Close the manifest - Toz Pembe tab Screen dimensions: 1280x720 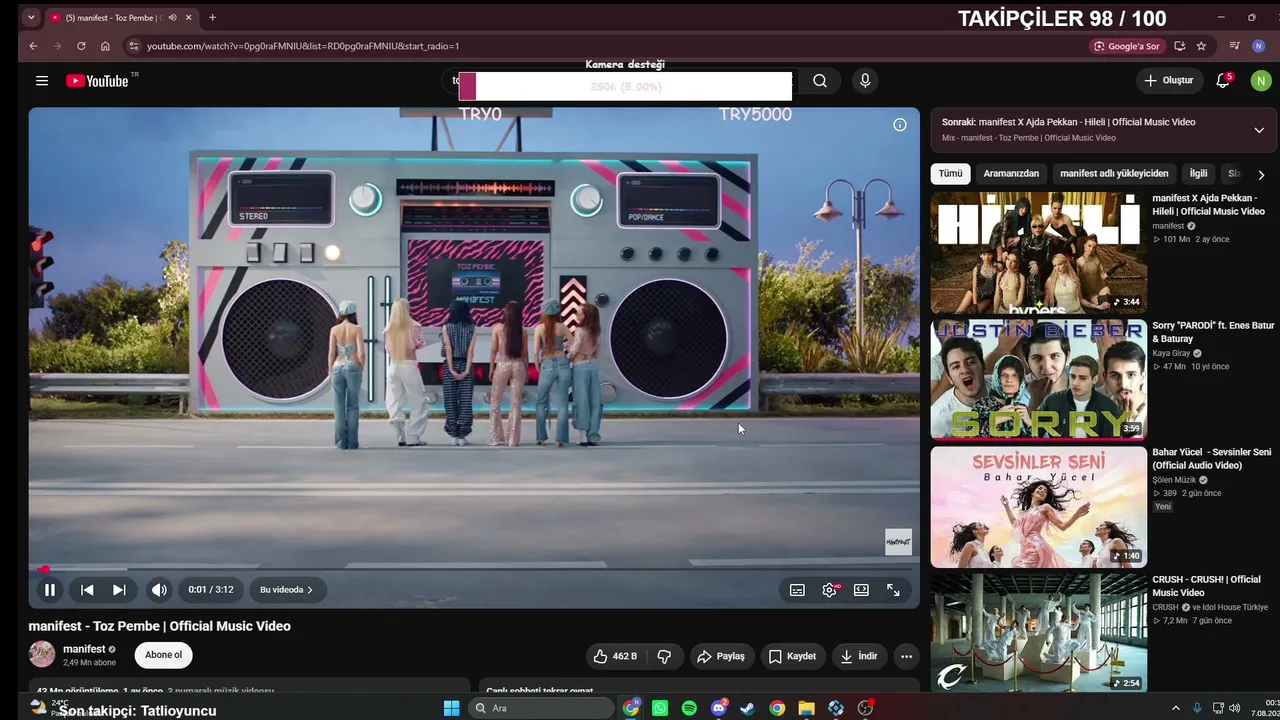pos(188,17)
